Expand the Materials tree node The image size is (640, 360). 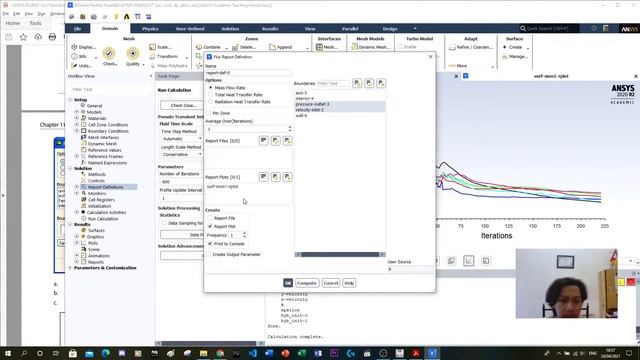click(x=77, y=118)
